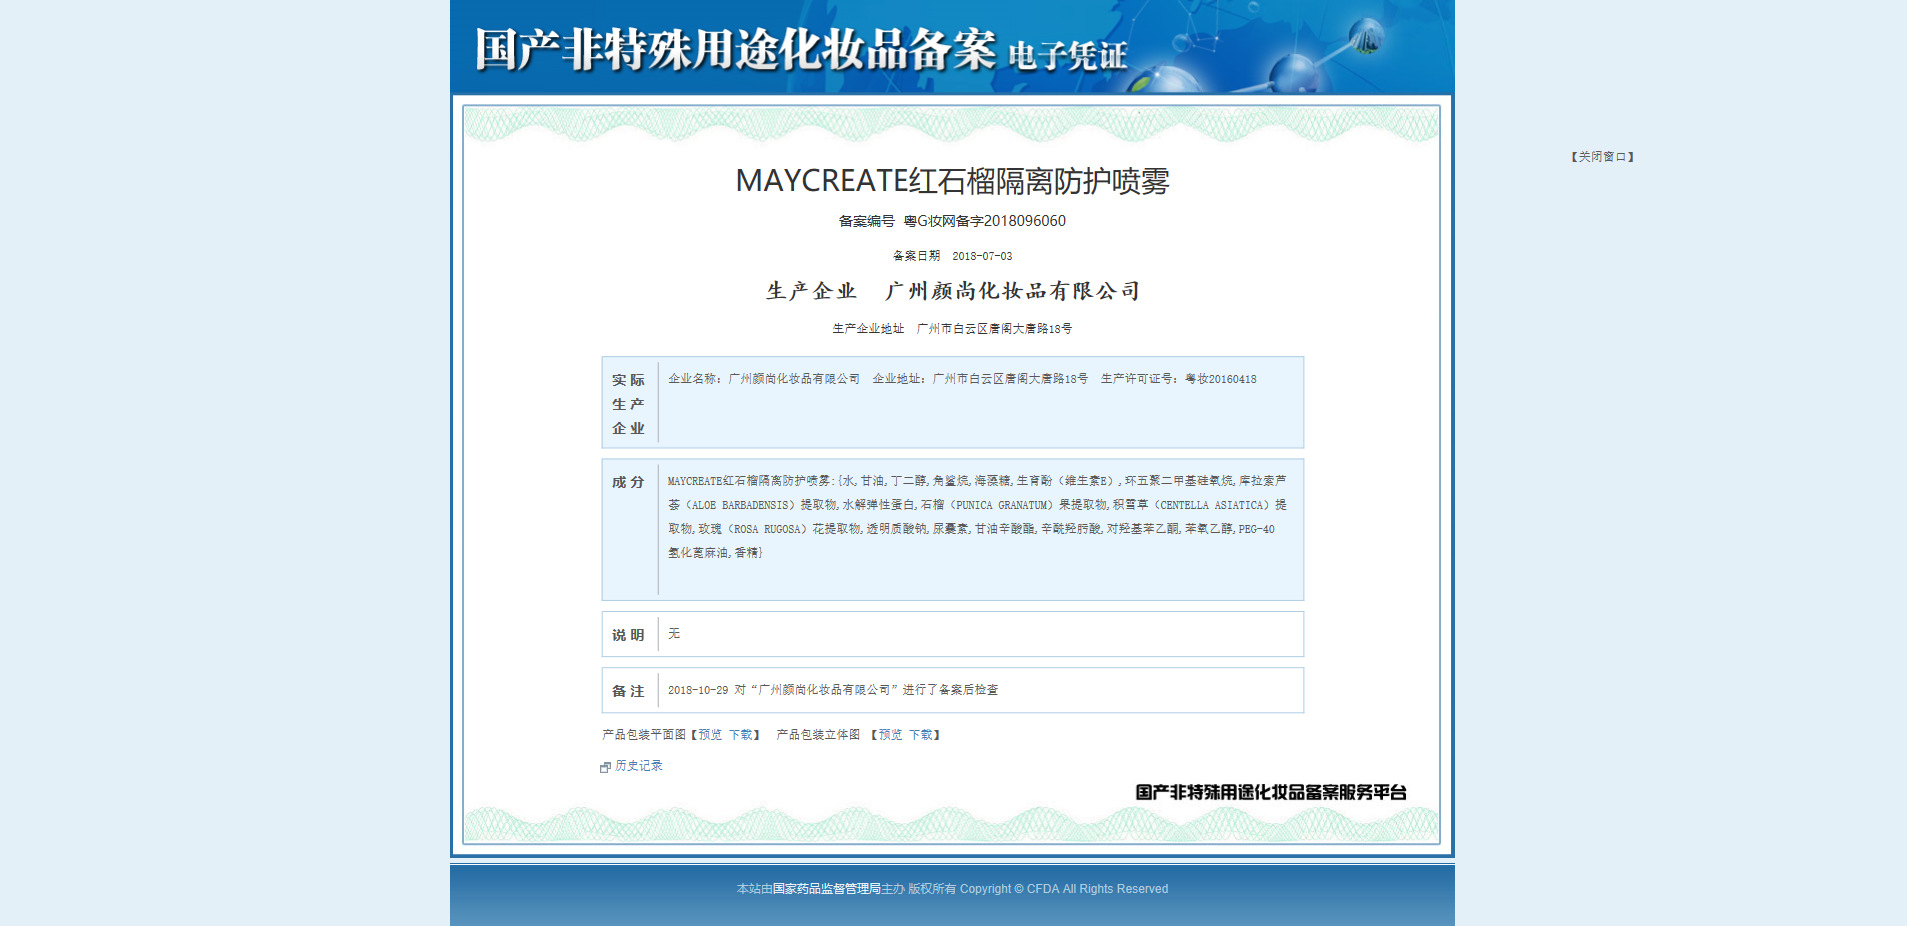Click the 说明 row label
This screenshot has width=1907, height=926.
(628, 635)
